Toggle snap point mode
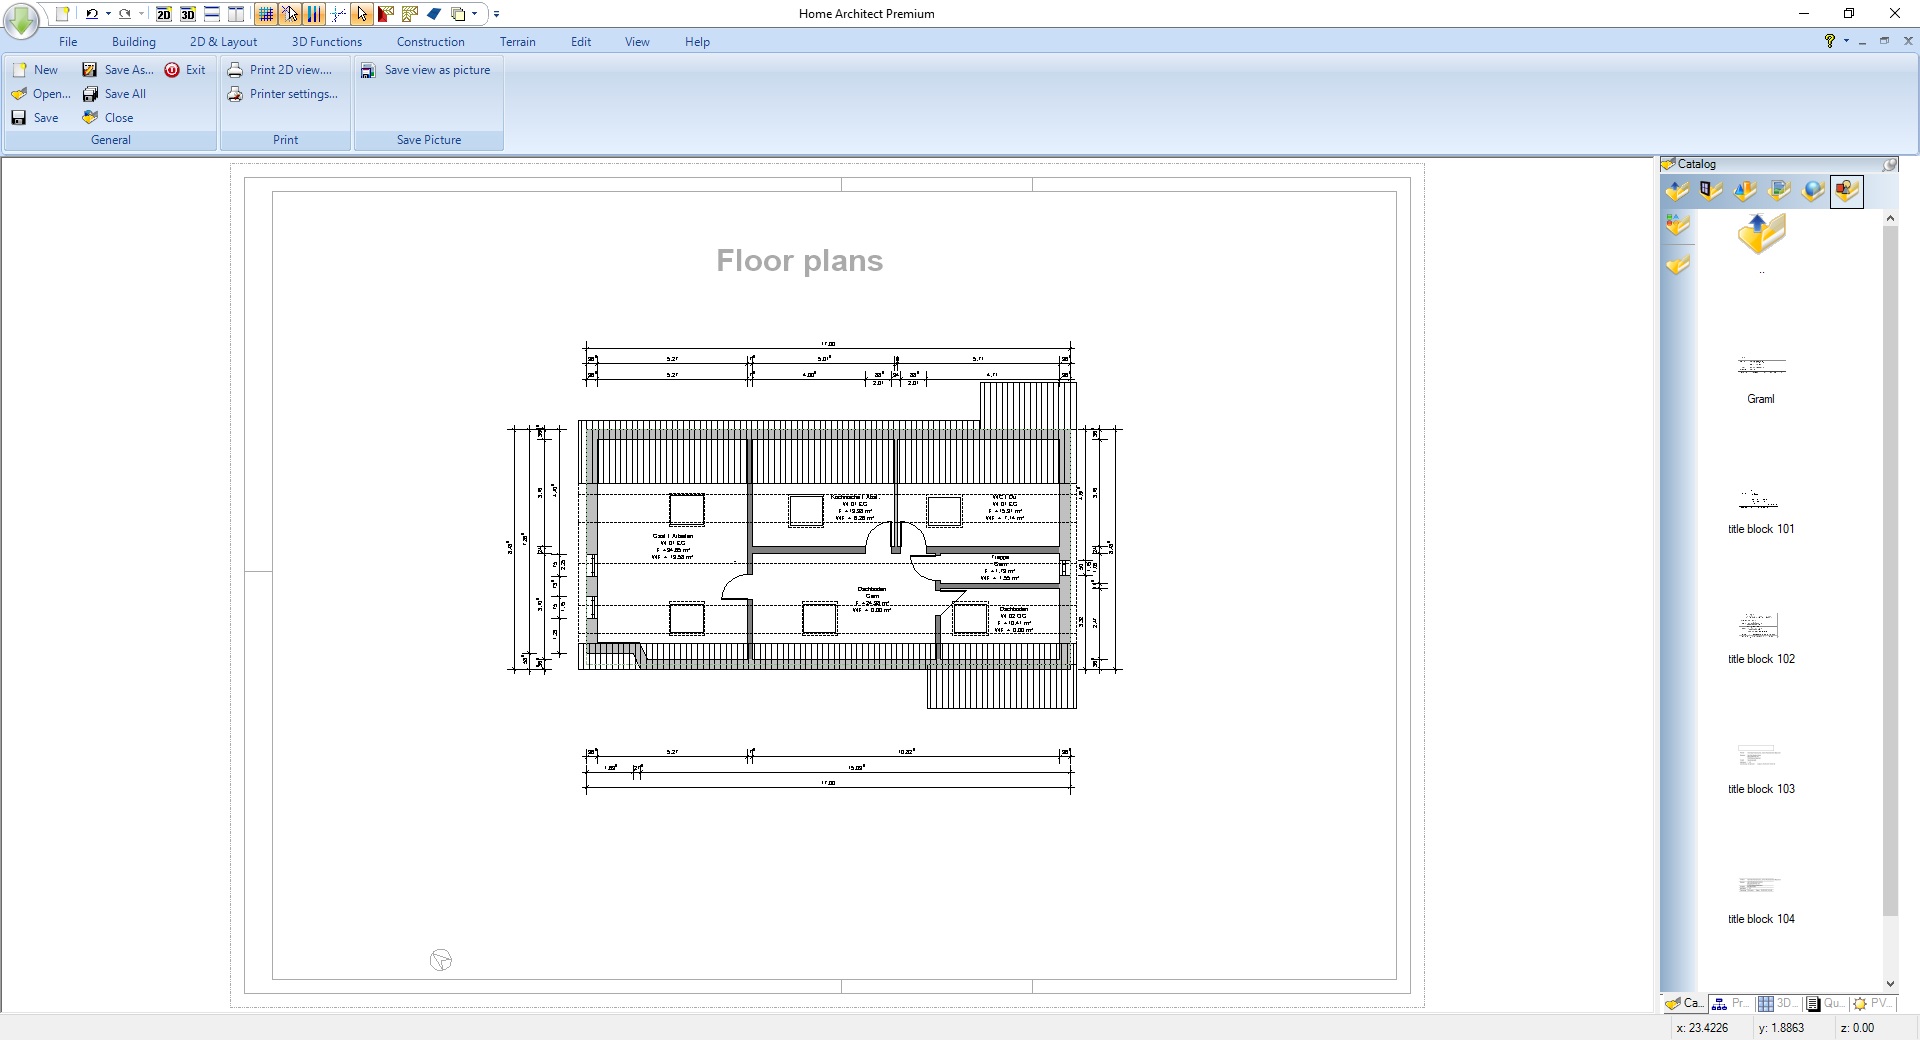Screen dimensions: 1920x1040 [339, 14]
